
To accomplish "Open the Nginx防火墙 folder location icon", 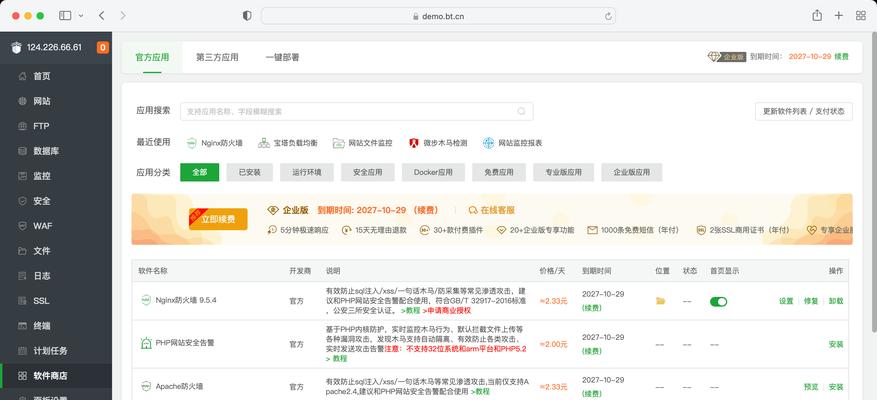I will pyautogui.click(x=661, y=301).
